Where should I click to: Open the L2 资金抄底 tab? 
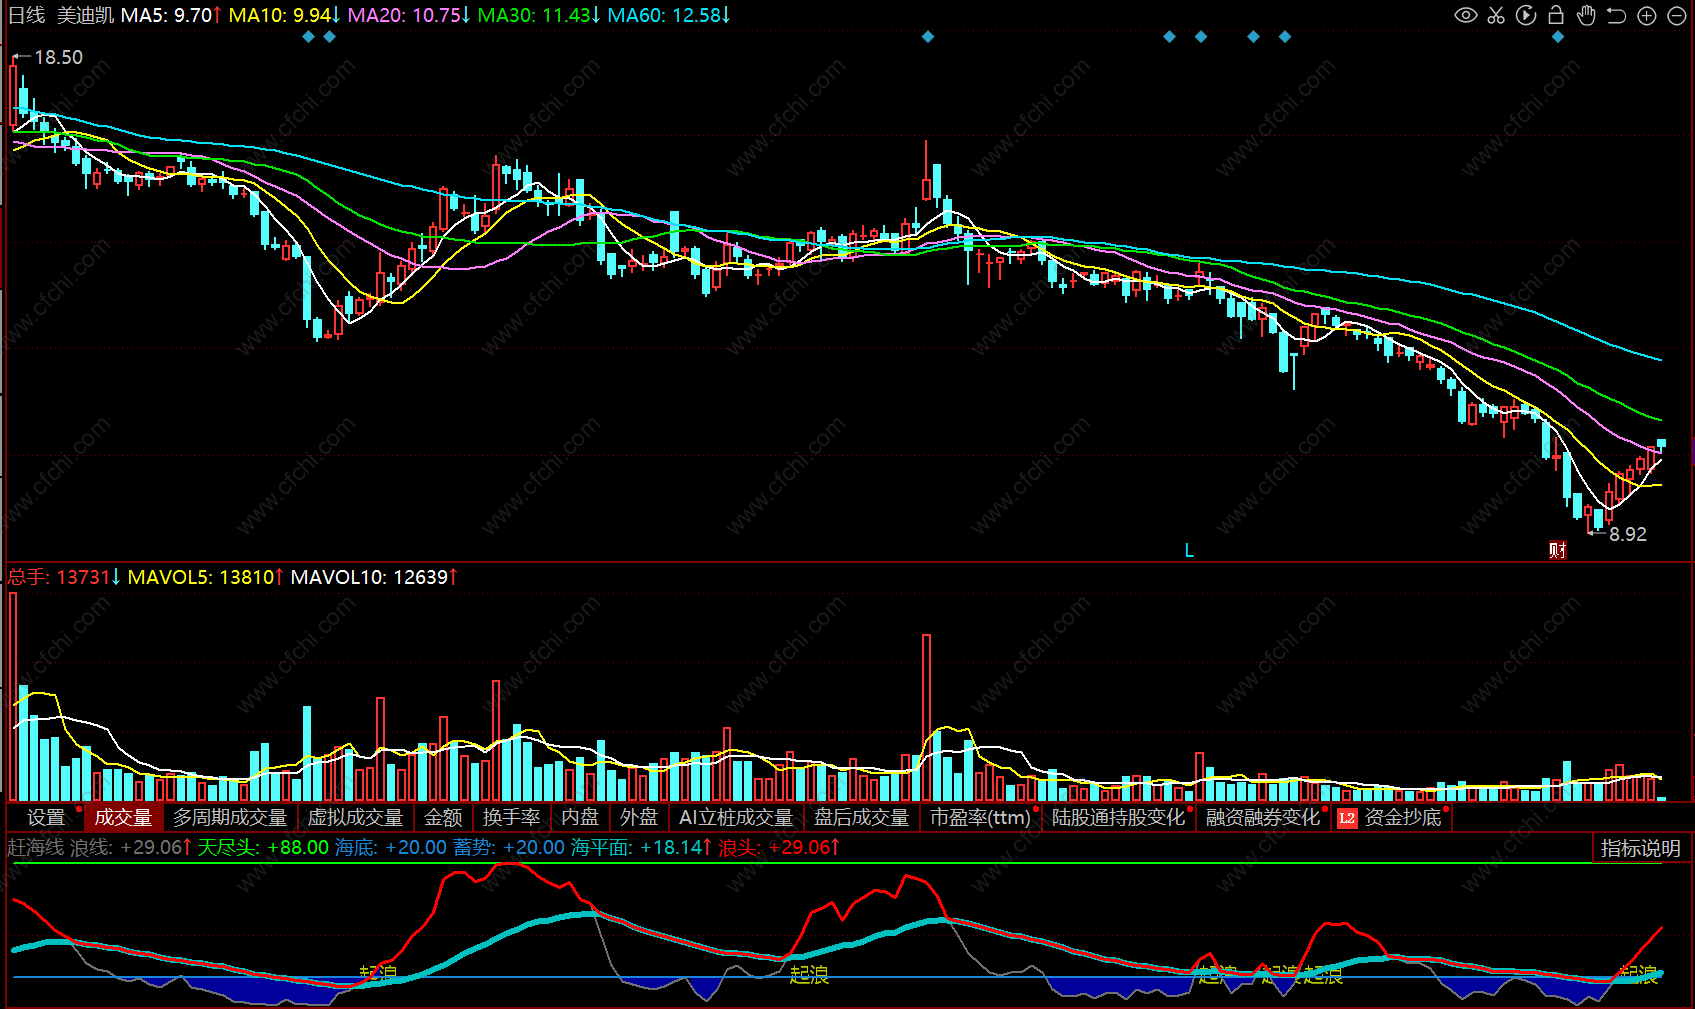[1392, 818]
